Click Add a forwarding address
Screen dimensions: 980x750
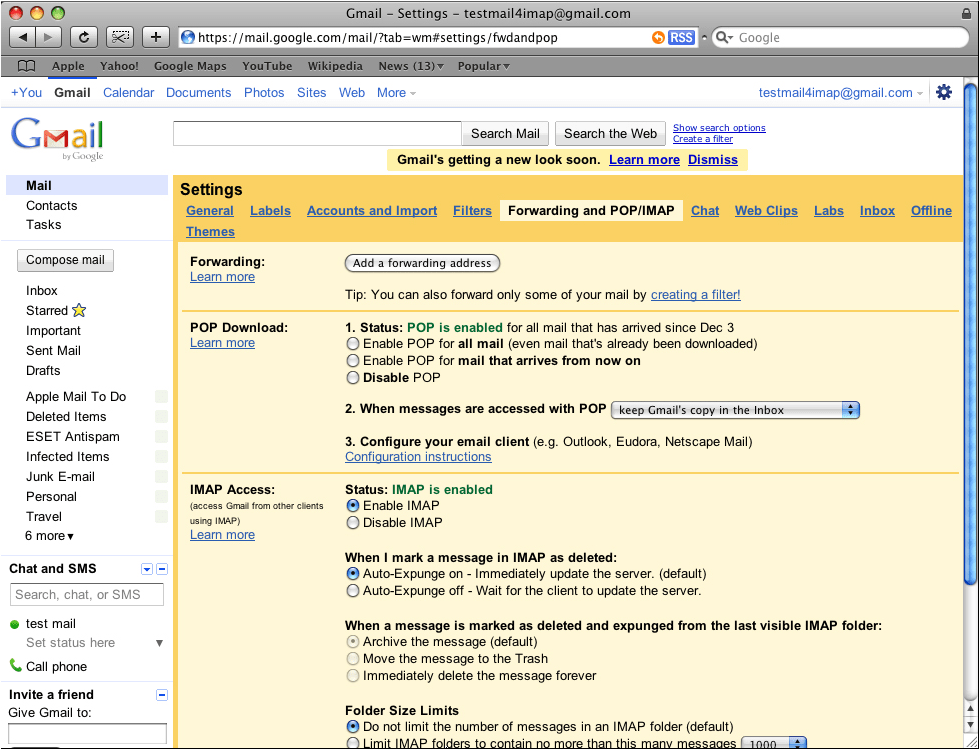click(x=422, y=263)
